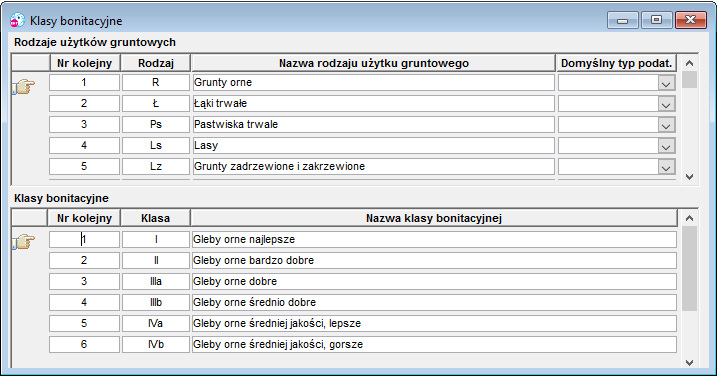Open tax type dropdown for Grunty orne
Screen dimensions: 718x376
666,83
